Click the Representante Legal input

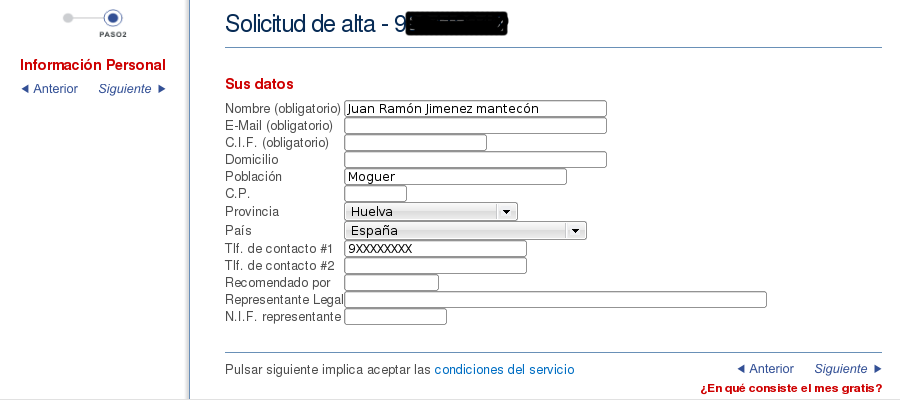555,300
